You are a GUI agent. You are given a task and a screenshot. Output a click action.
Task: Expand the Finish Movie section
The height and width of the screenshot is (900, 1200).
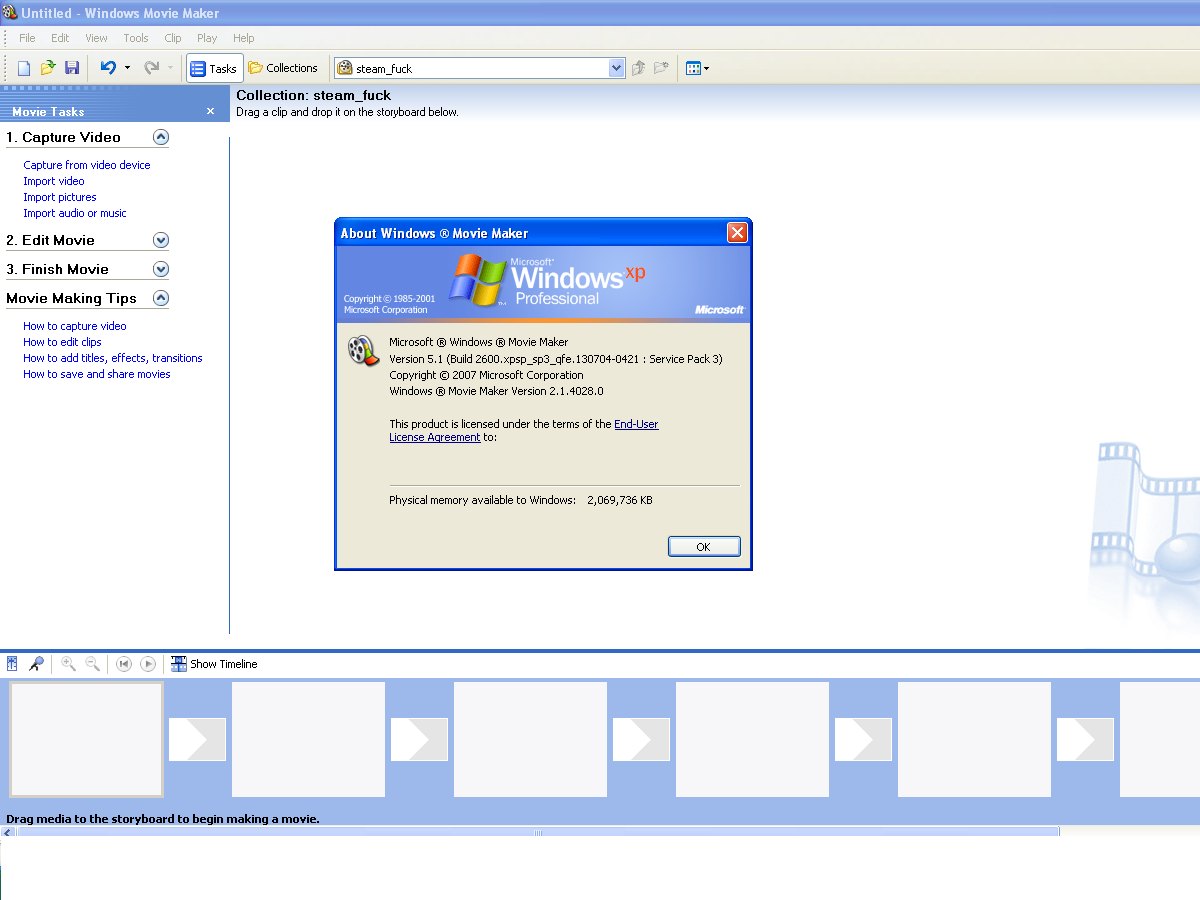(x=161, y=269)
